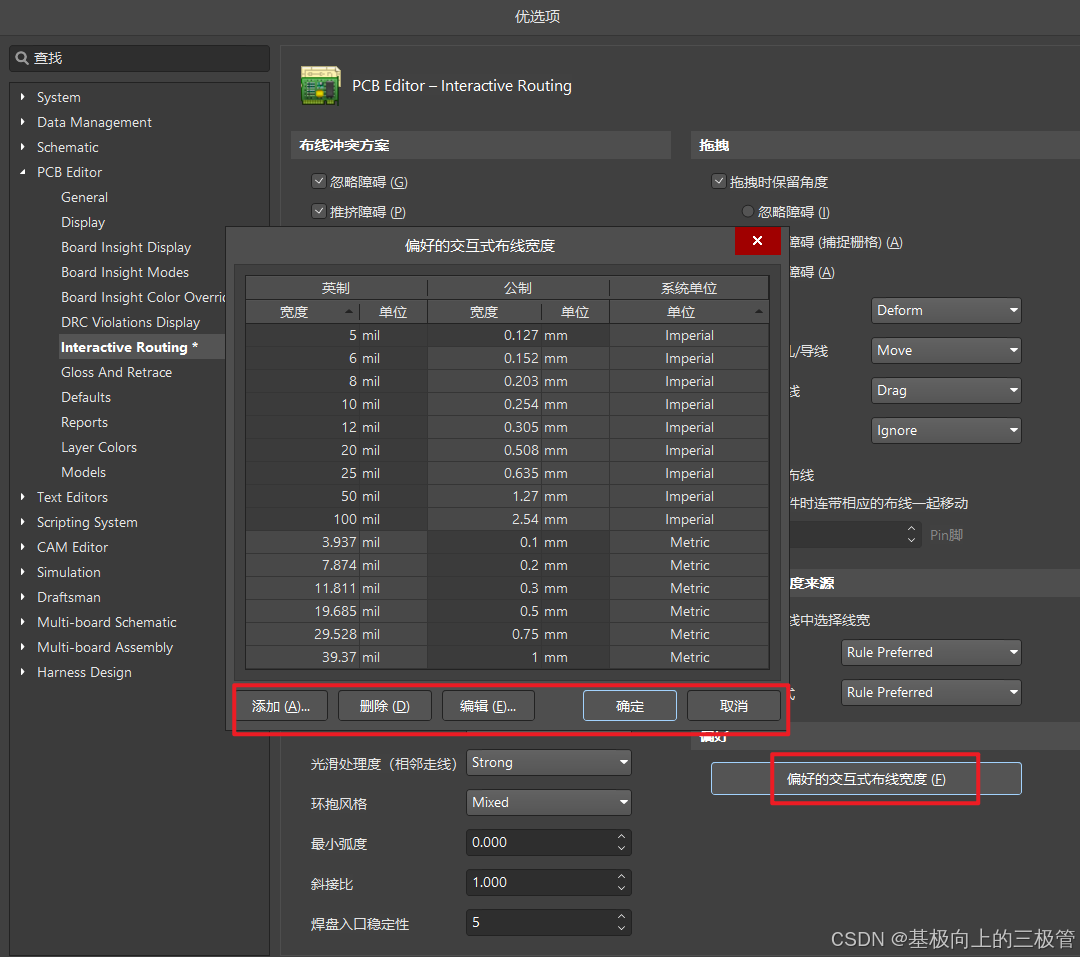Select the 100 mil width row
The height and width of the screenshot is (957, 1080).
point(507,519)
